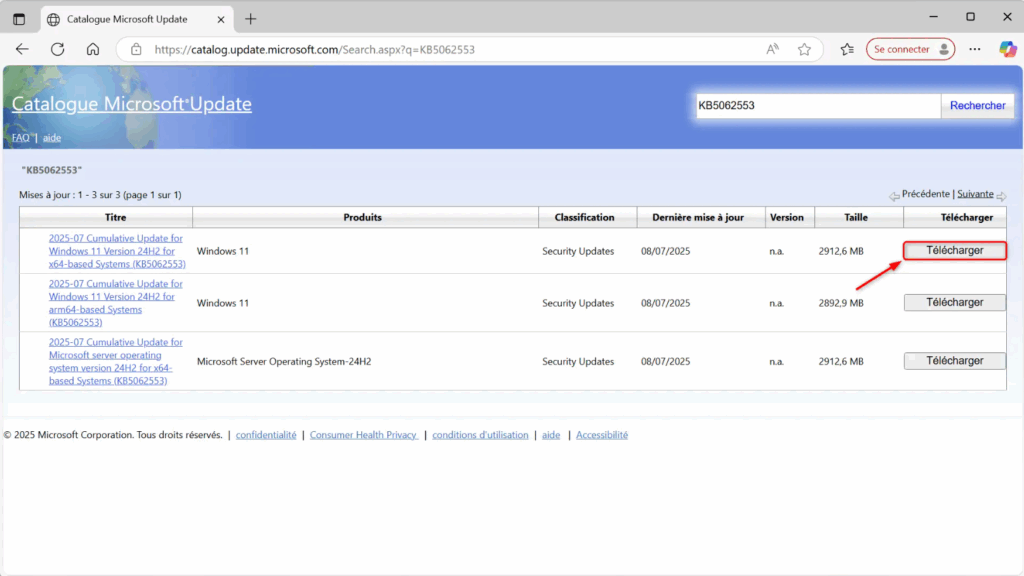Sort results by Produits column header

(x=362, y=217)
